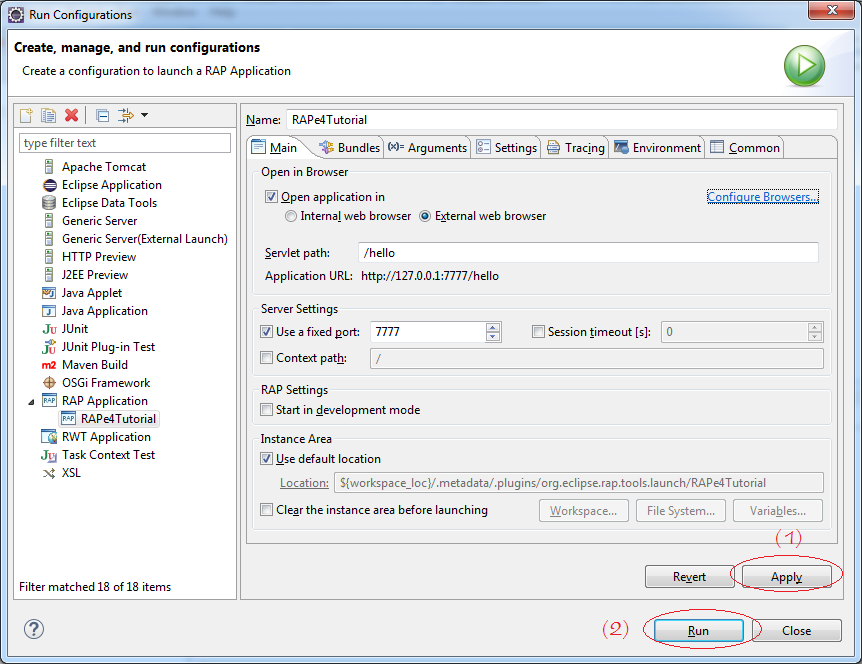
Task: Click the XSL icon
Action: click(49, 473)
